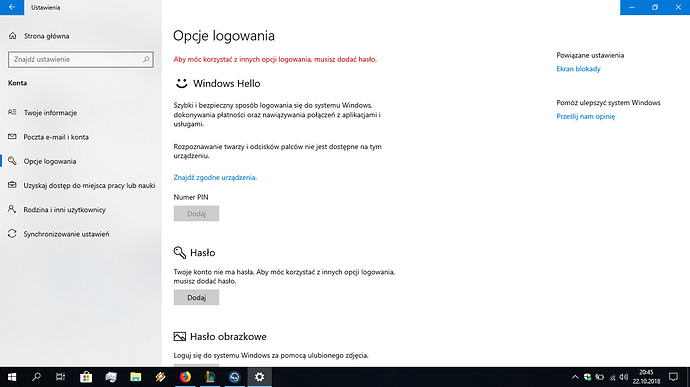
Task: Open the network tray icon
Action: point(612,377)
